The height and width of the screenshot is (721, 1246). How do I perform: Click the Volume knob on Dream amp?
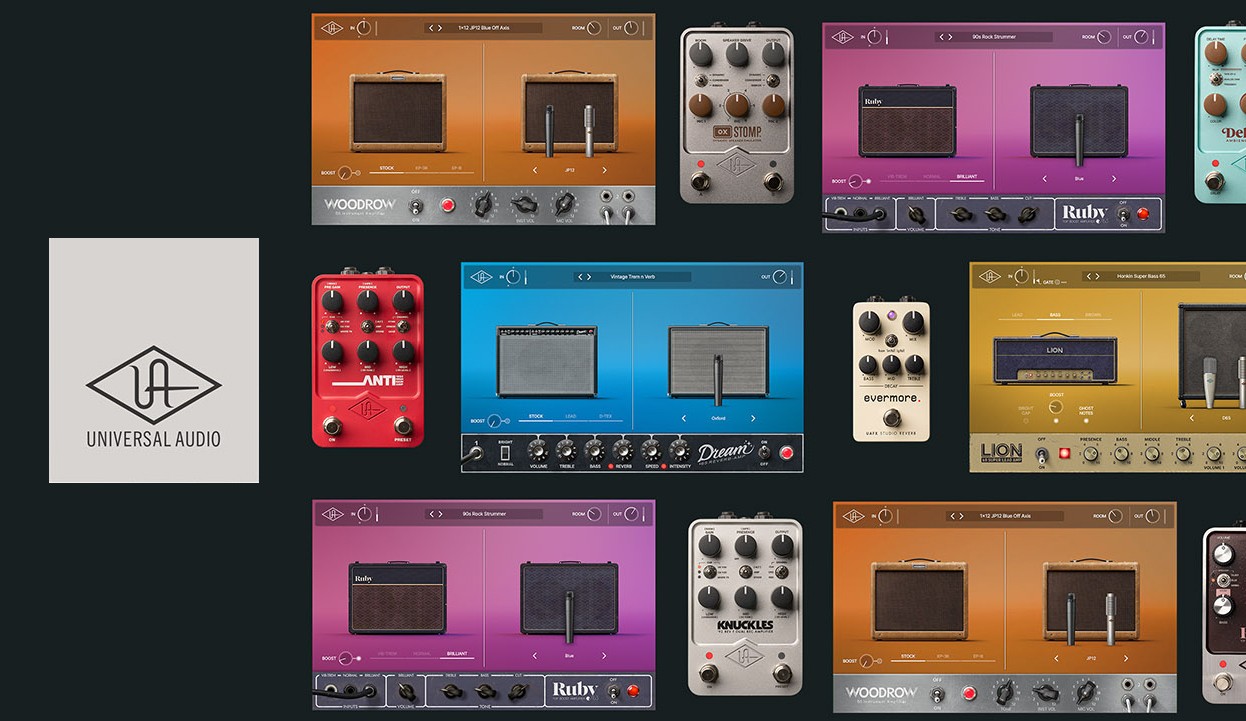point(538,449)
